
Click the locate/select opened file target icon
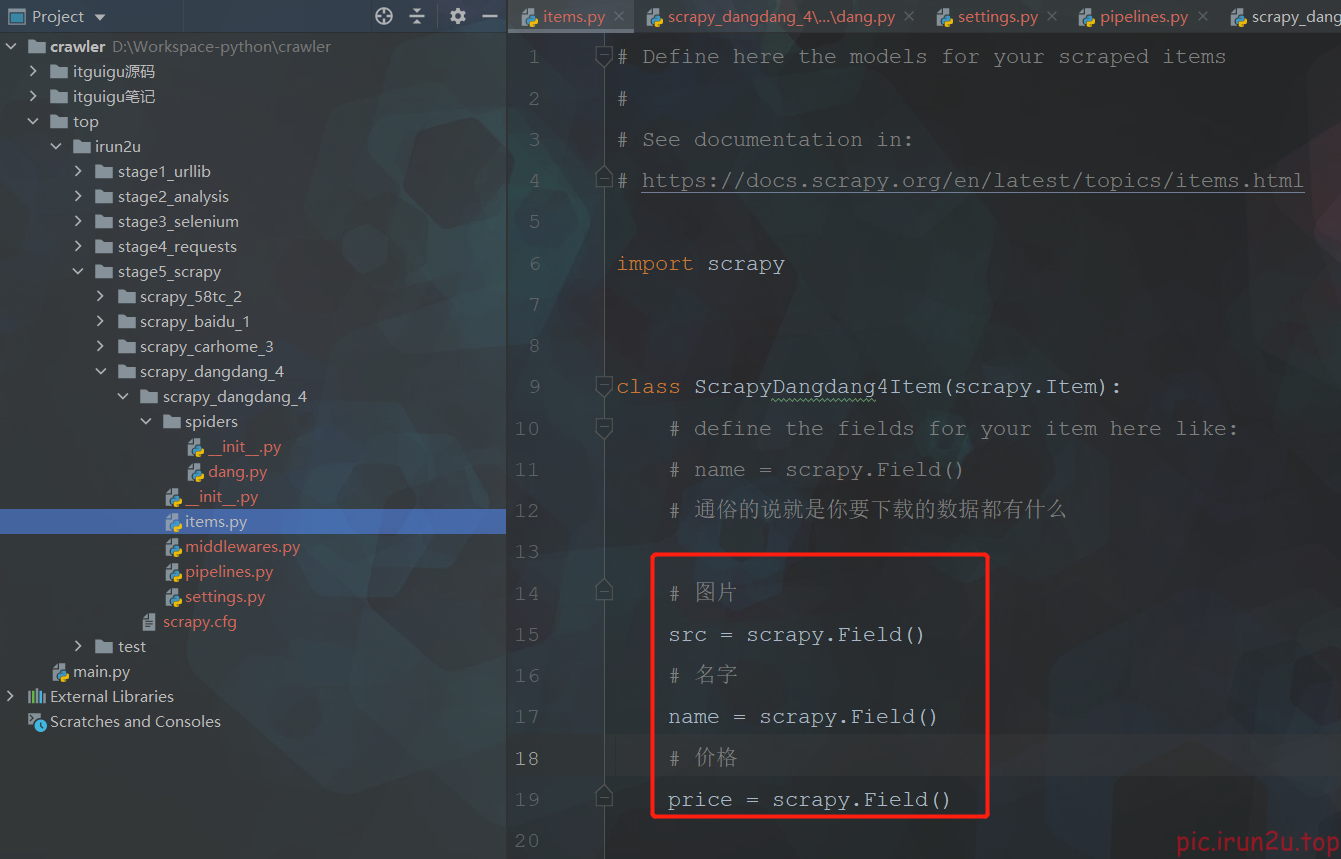coord(384,16)
